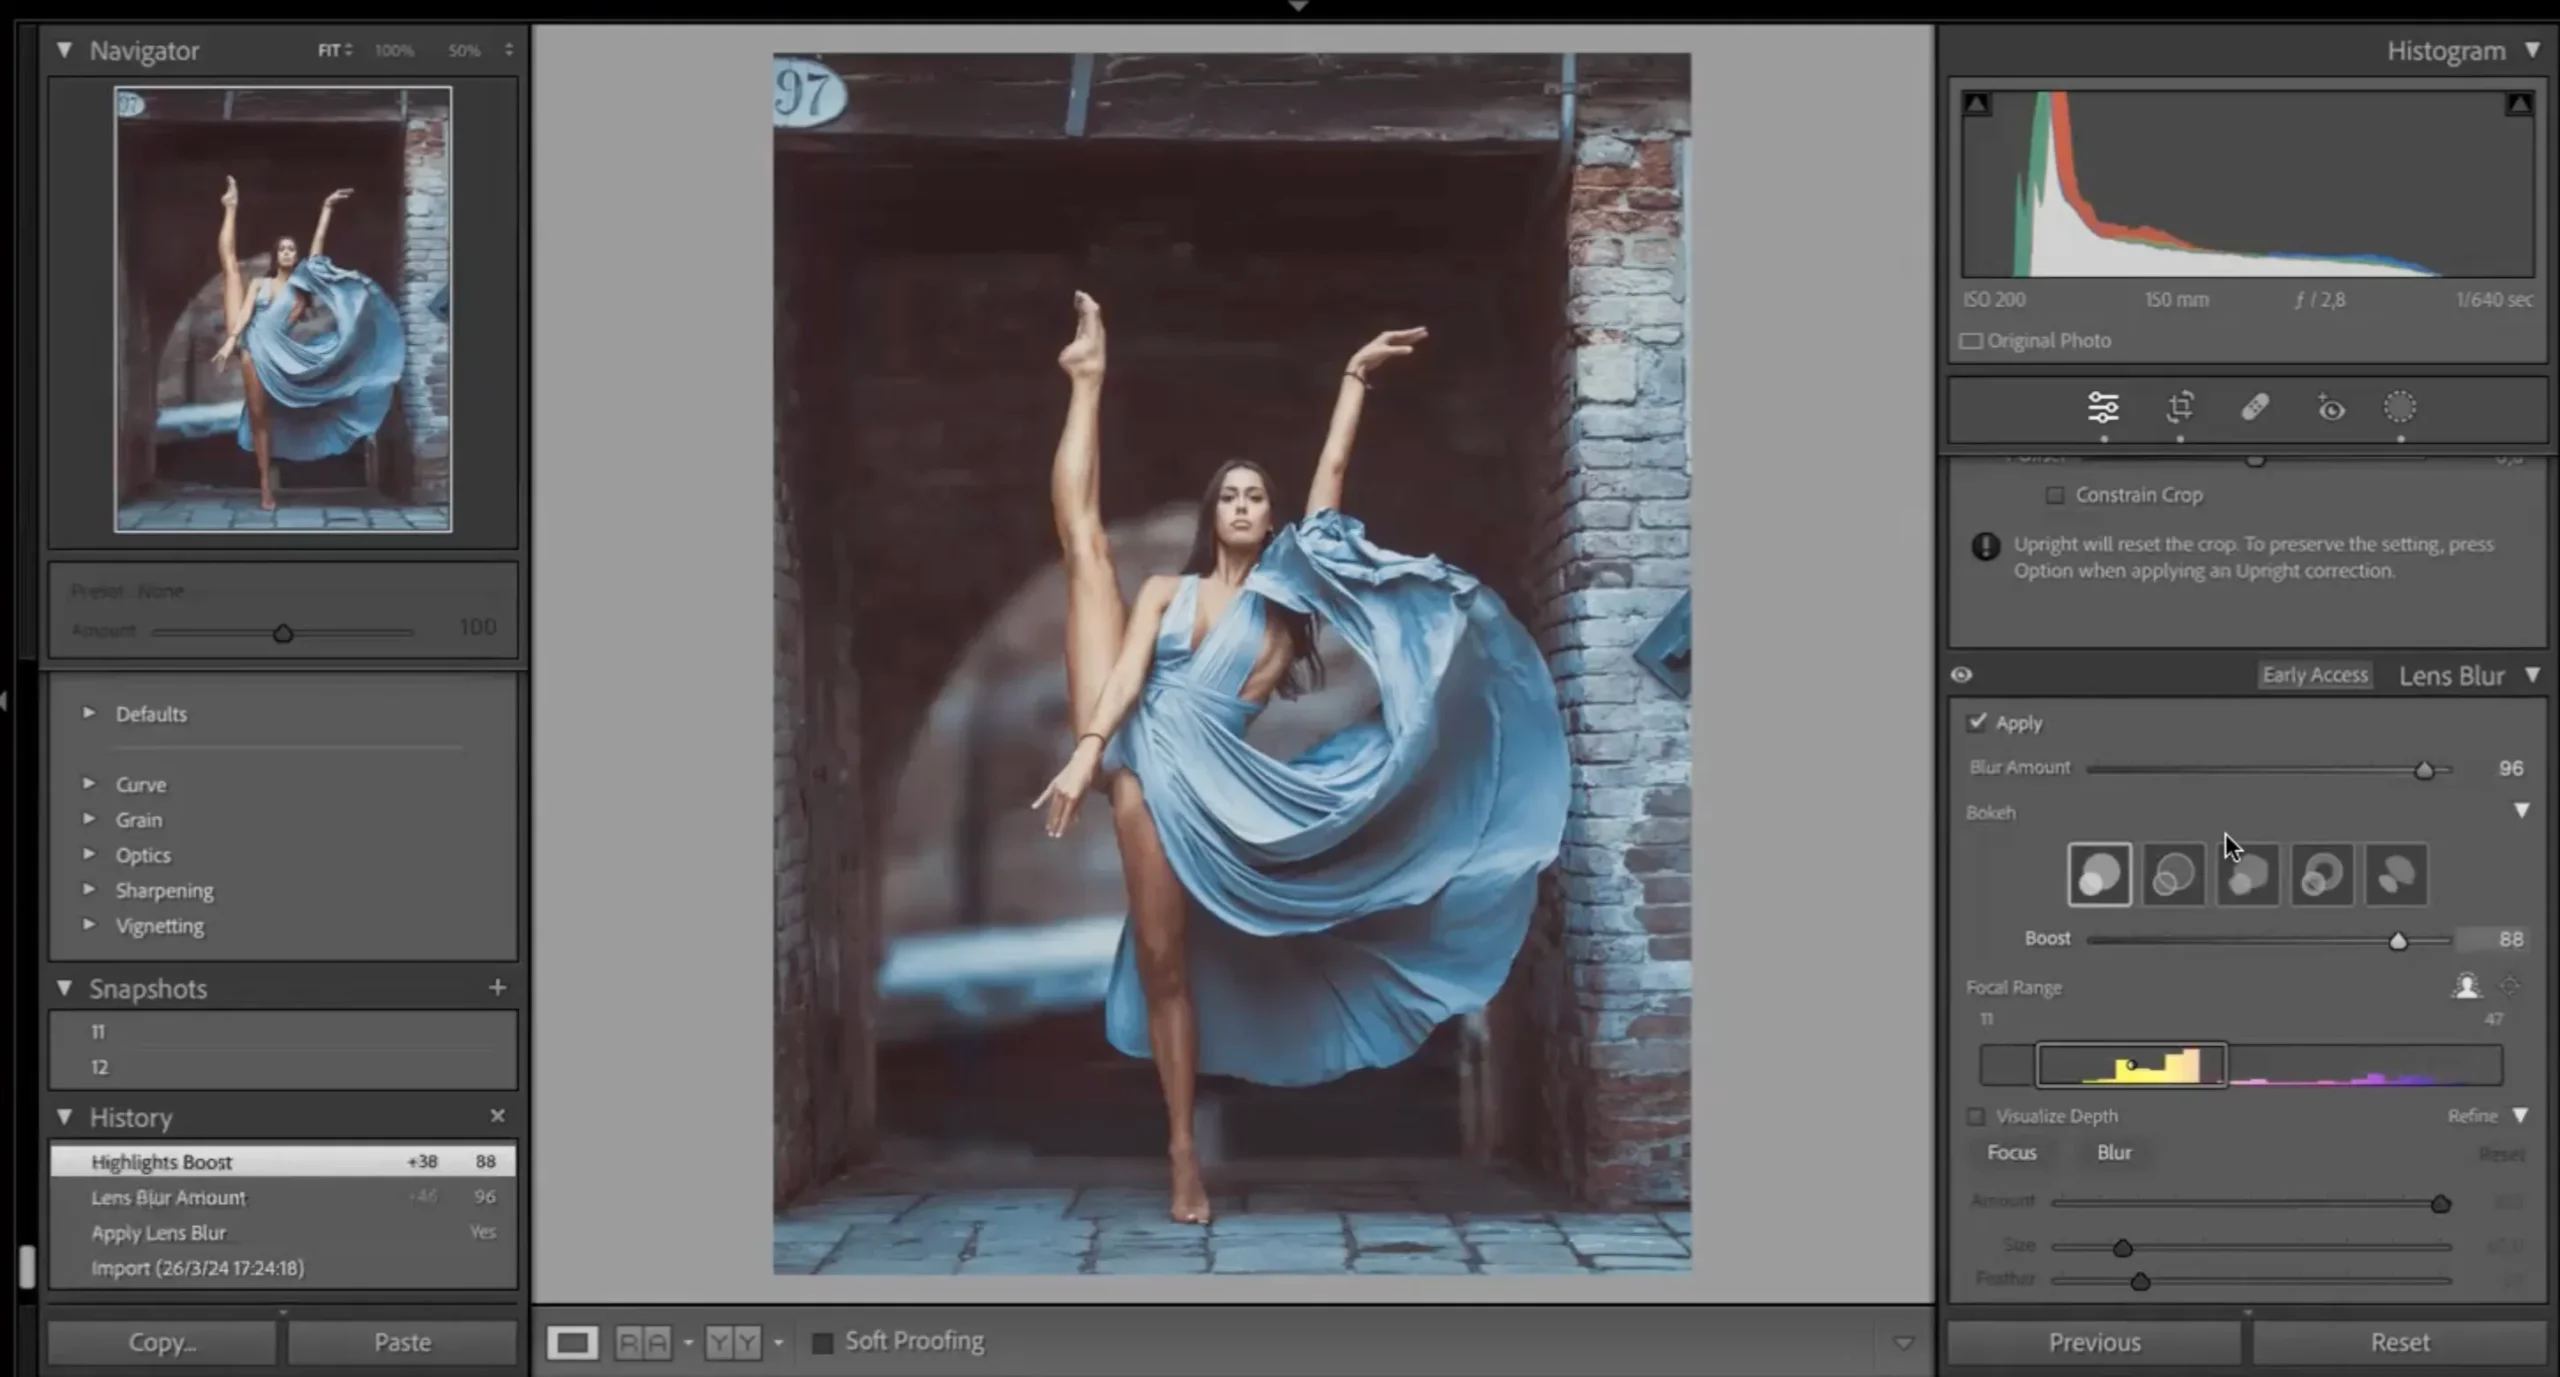Screen dimensions: 2560x1377
Task: Select the Red Eye correction icon
Action: [2329, 408]
